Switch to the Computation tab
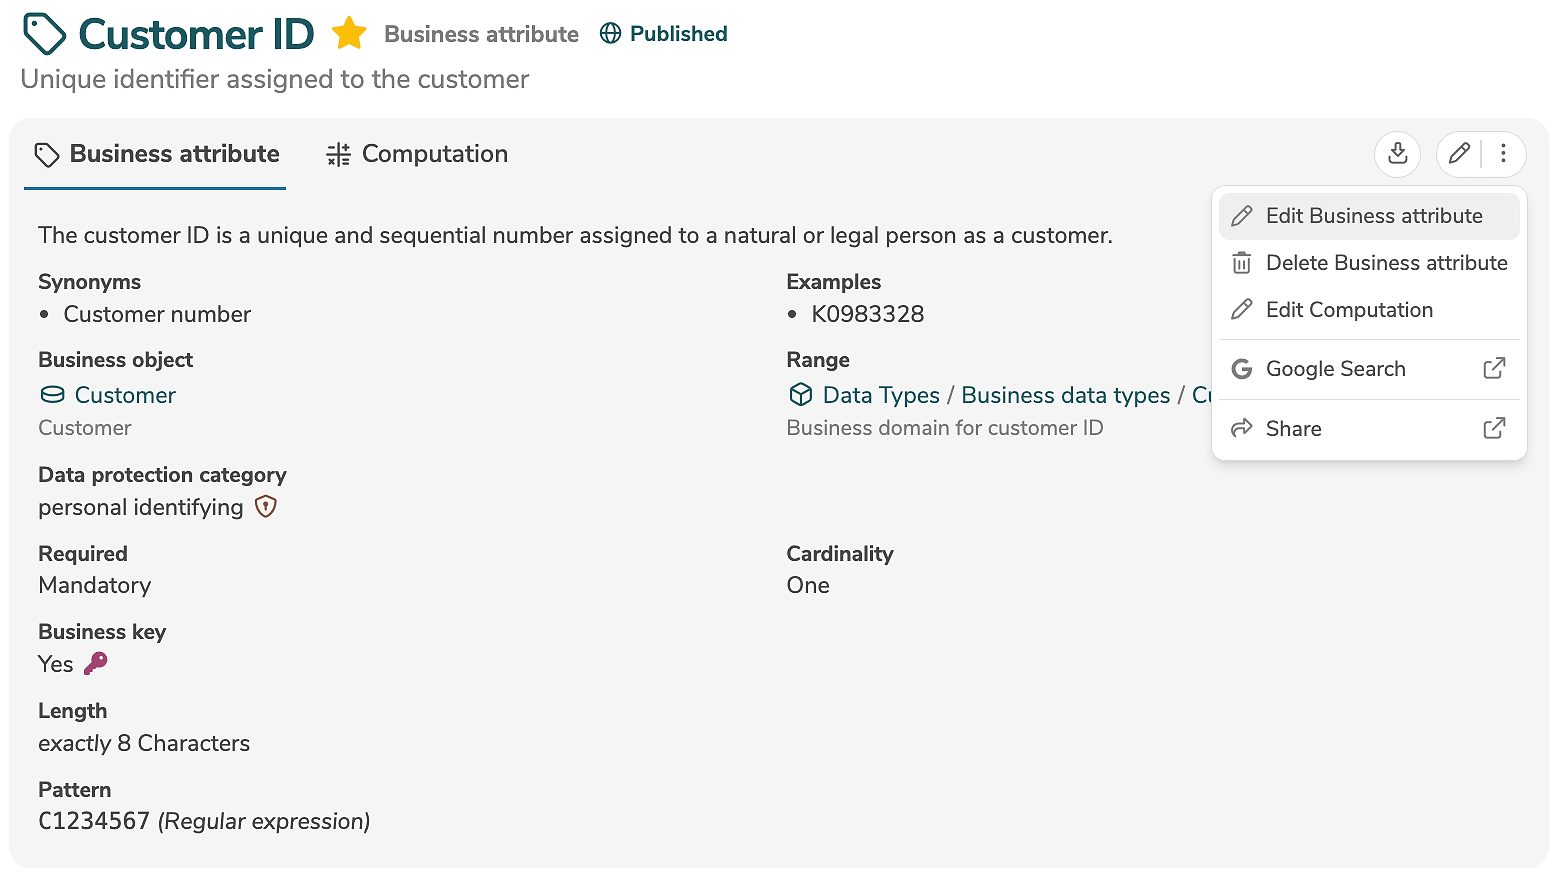Screen dimensions: 1560x876 pyautogui.click(x=417, y=154)
